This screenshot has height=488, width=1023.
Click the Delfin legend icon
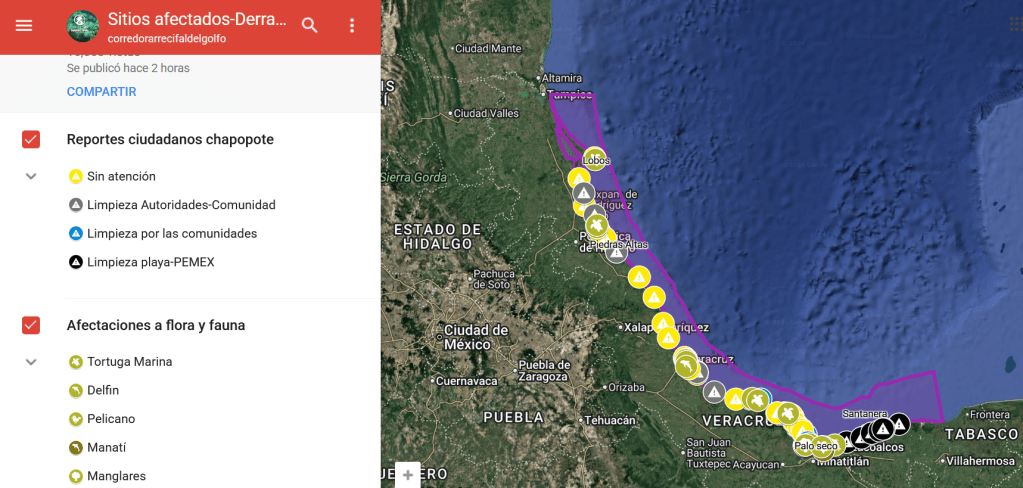pos(75,390)
